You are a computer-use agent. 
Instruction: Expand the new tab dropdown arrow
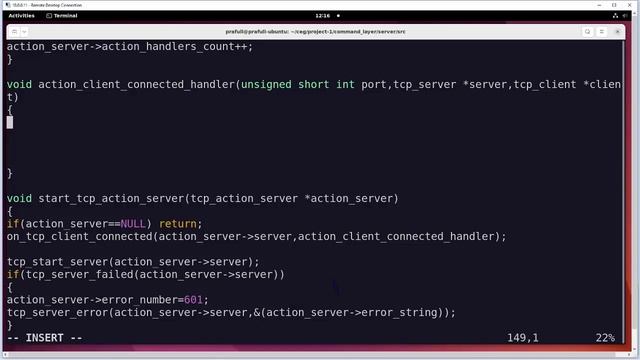point(24,31)
